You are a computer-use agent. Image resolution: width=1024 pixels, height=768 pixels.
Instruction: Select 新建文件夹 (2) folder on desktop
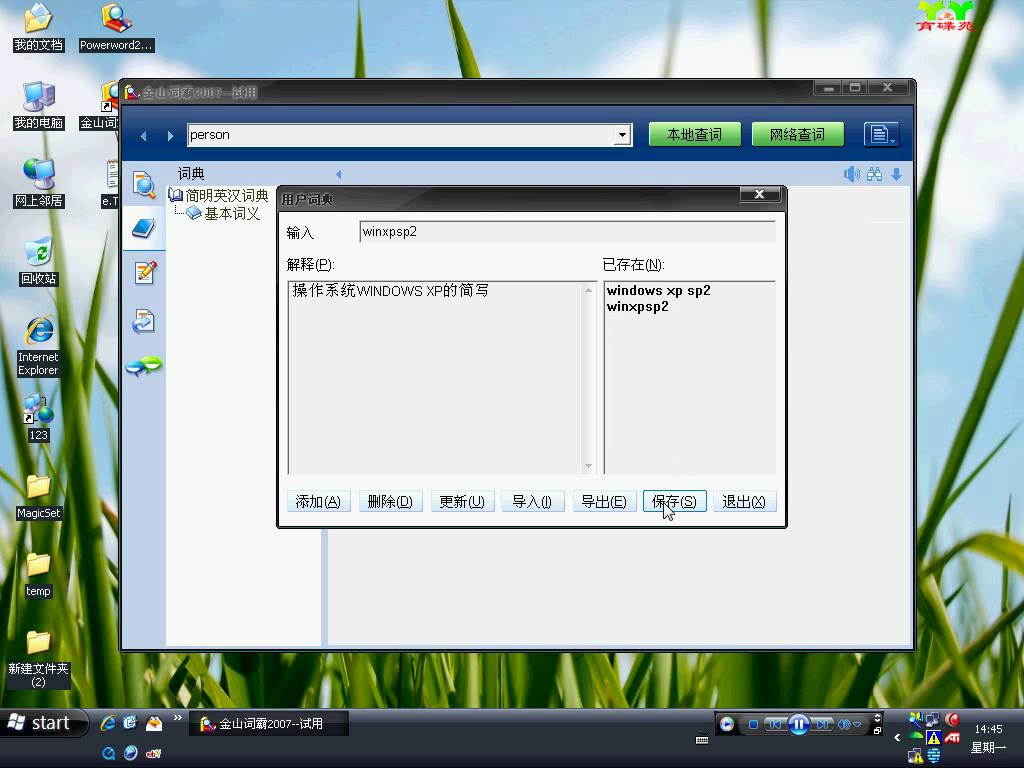click(x=39, y=660)
